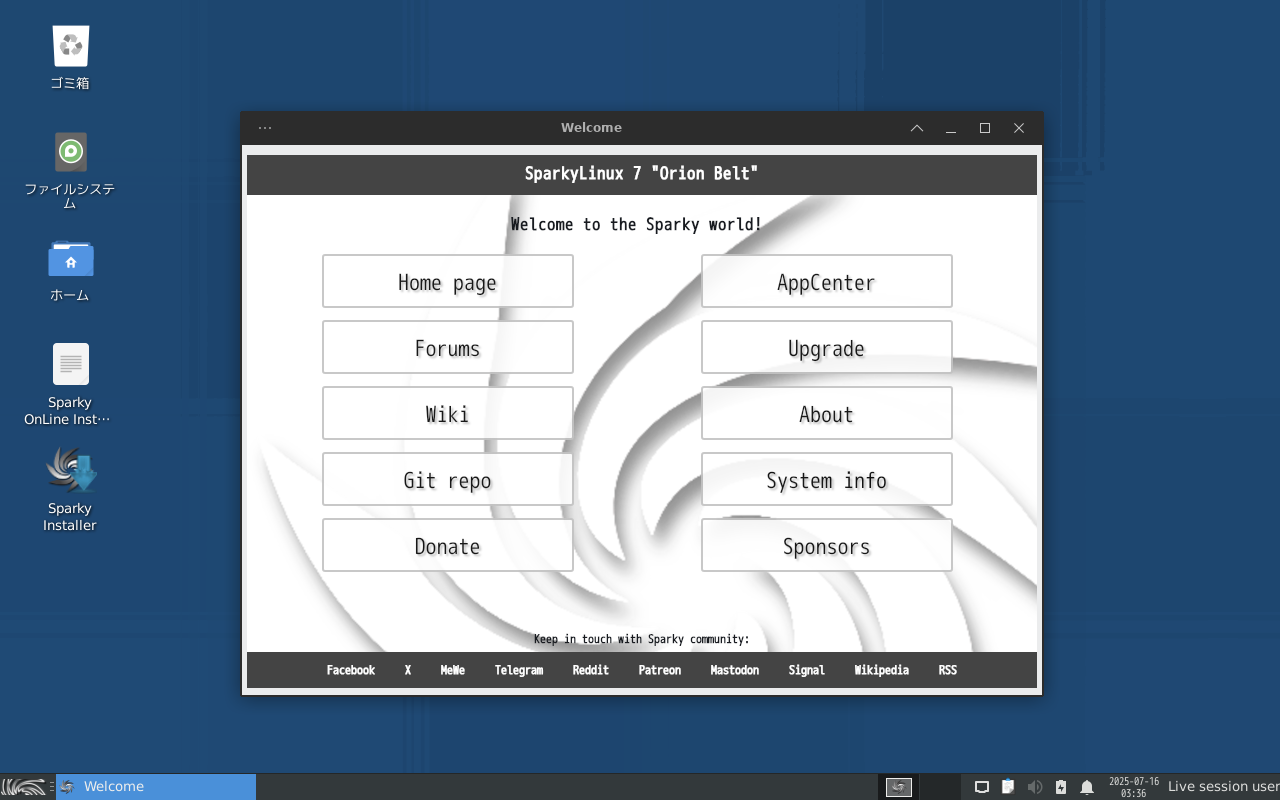Visit the Reddit link
Screen dimensions: 1280x800
click(591, 670)
